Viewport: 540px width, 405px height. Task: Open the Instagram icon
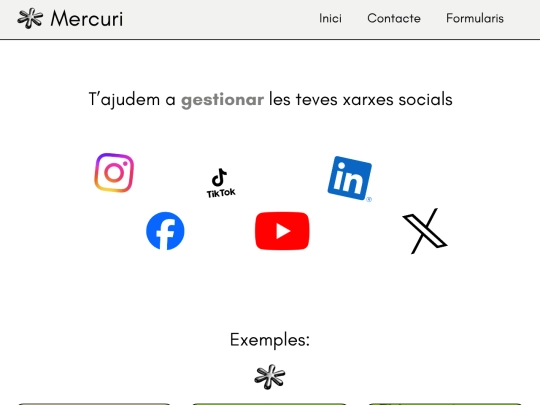click(x=114, y=173)
